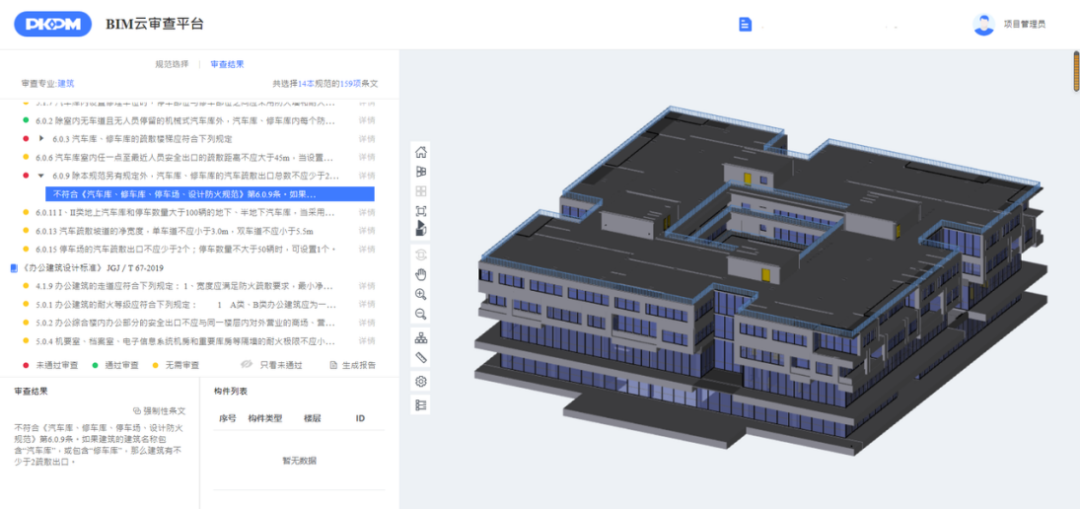Expand clause 6.0.3 with its triangle arrow
This screenshot has width=1080, height=509.
tap(41, 138)
